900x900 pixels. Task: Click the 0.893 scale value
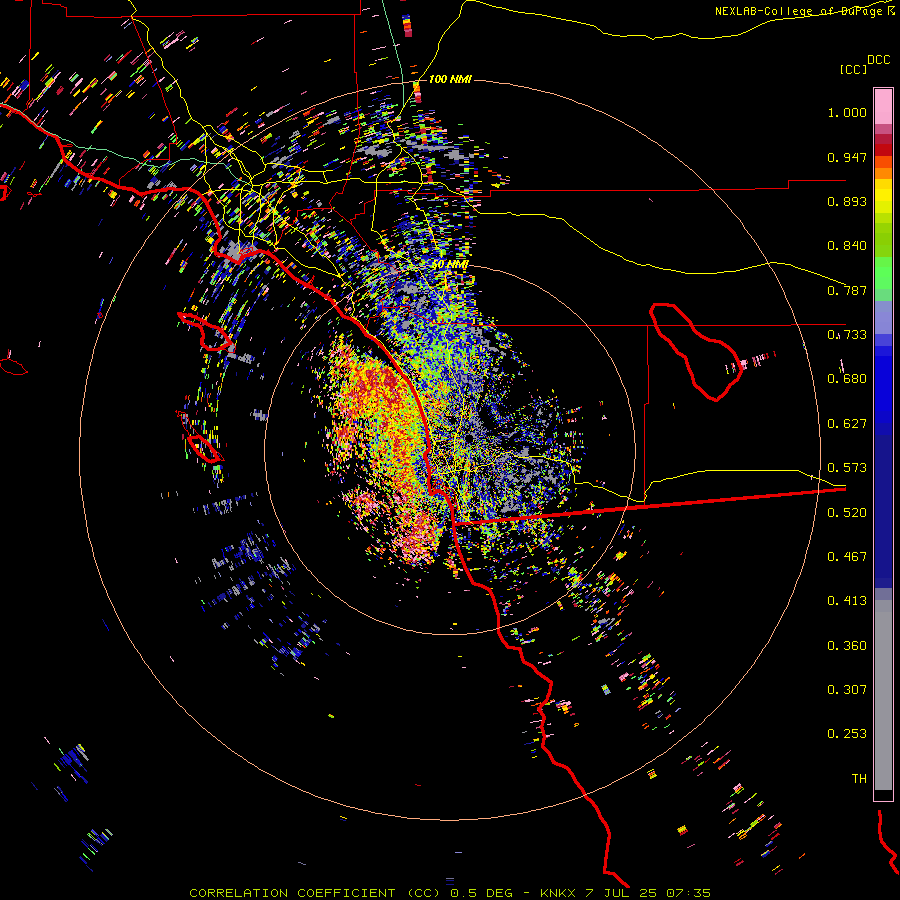847,201
